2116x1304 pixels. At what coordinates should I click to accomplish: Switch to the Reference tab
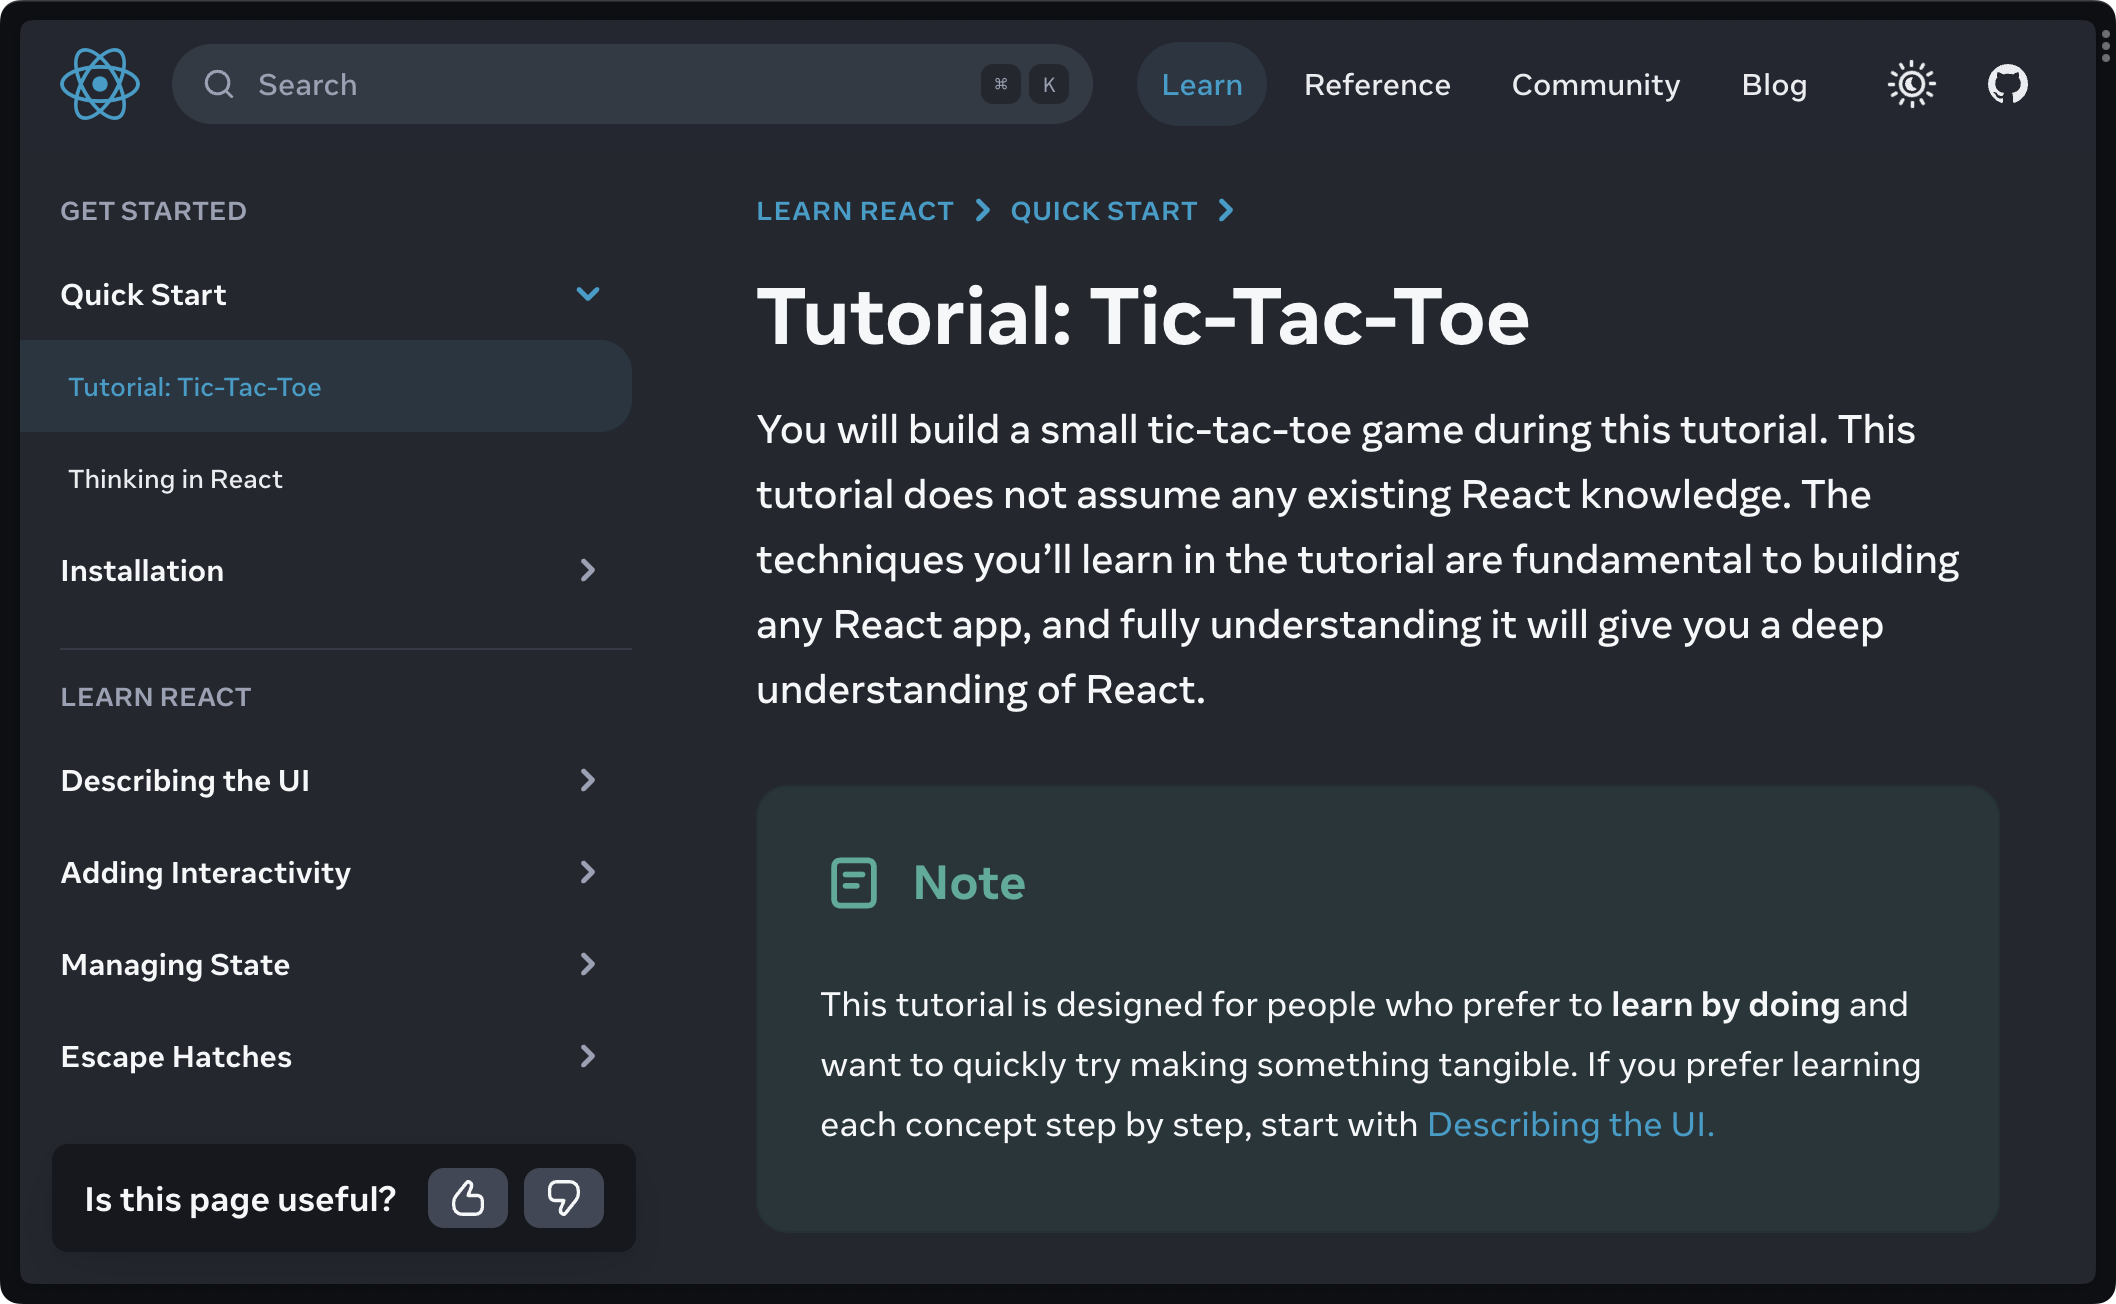(1377, 84)
